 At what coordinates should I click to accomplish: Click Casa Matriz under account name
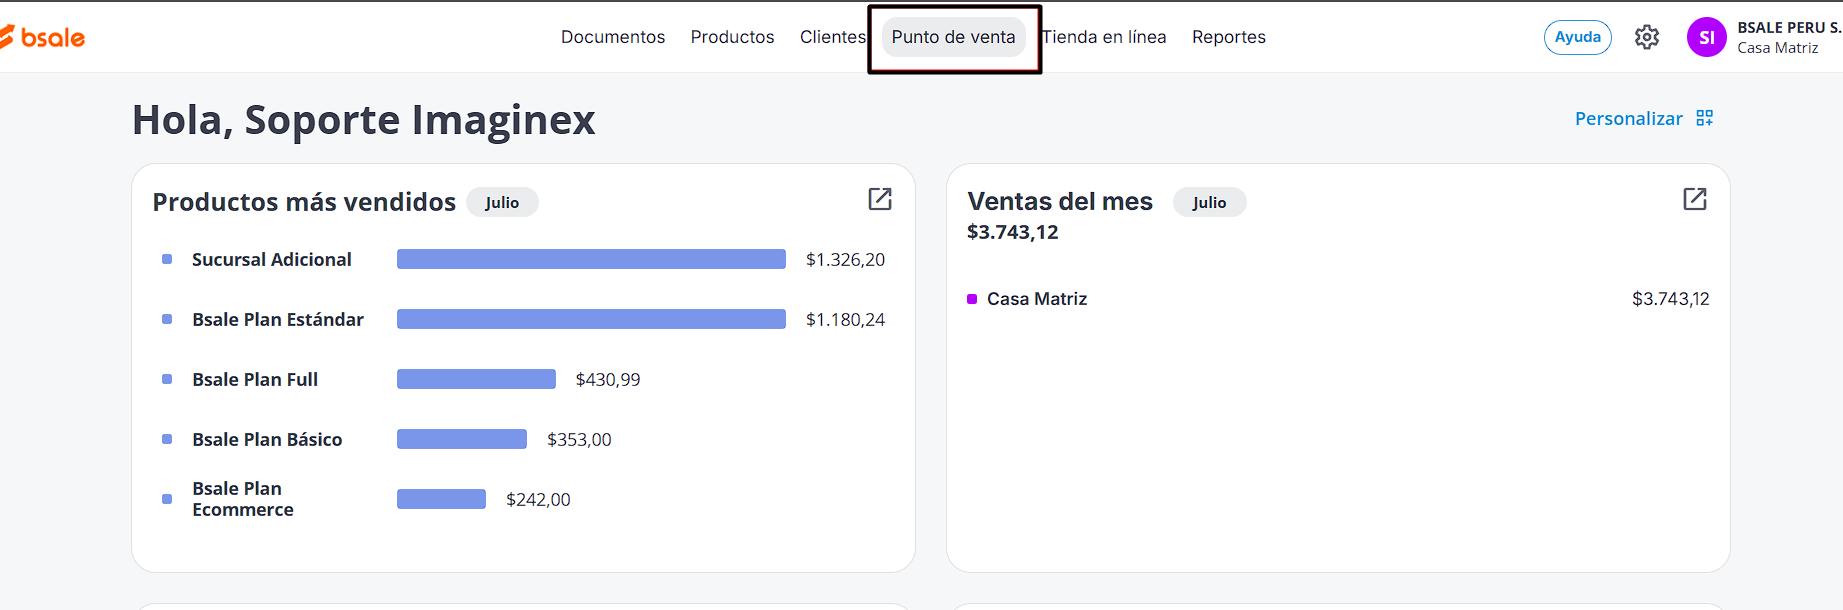coord(1778,48)
